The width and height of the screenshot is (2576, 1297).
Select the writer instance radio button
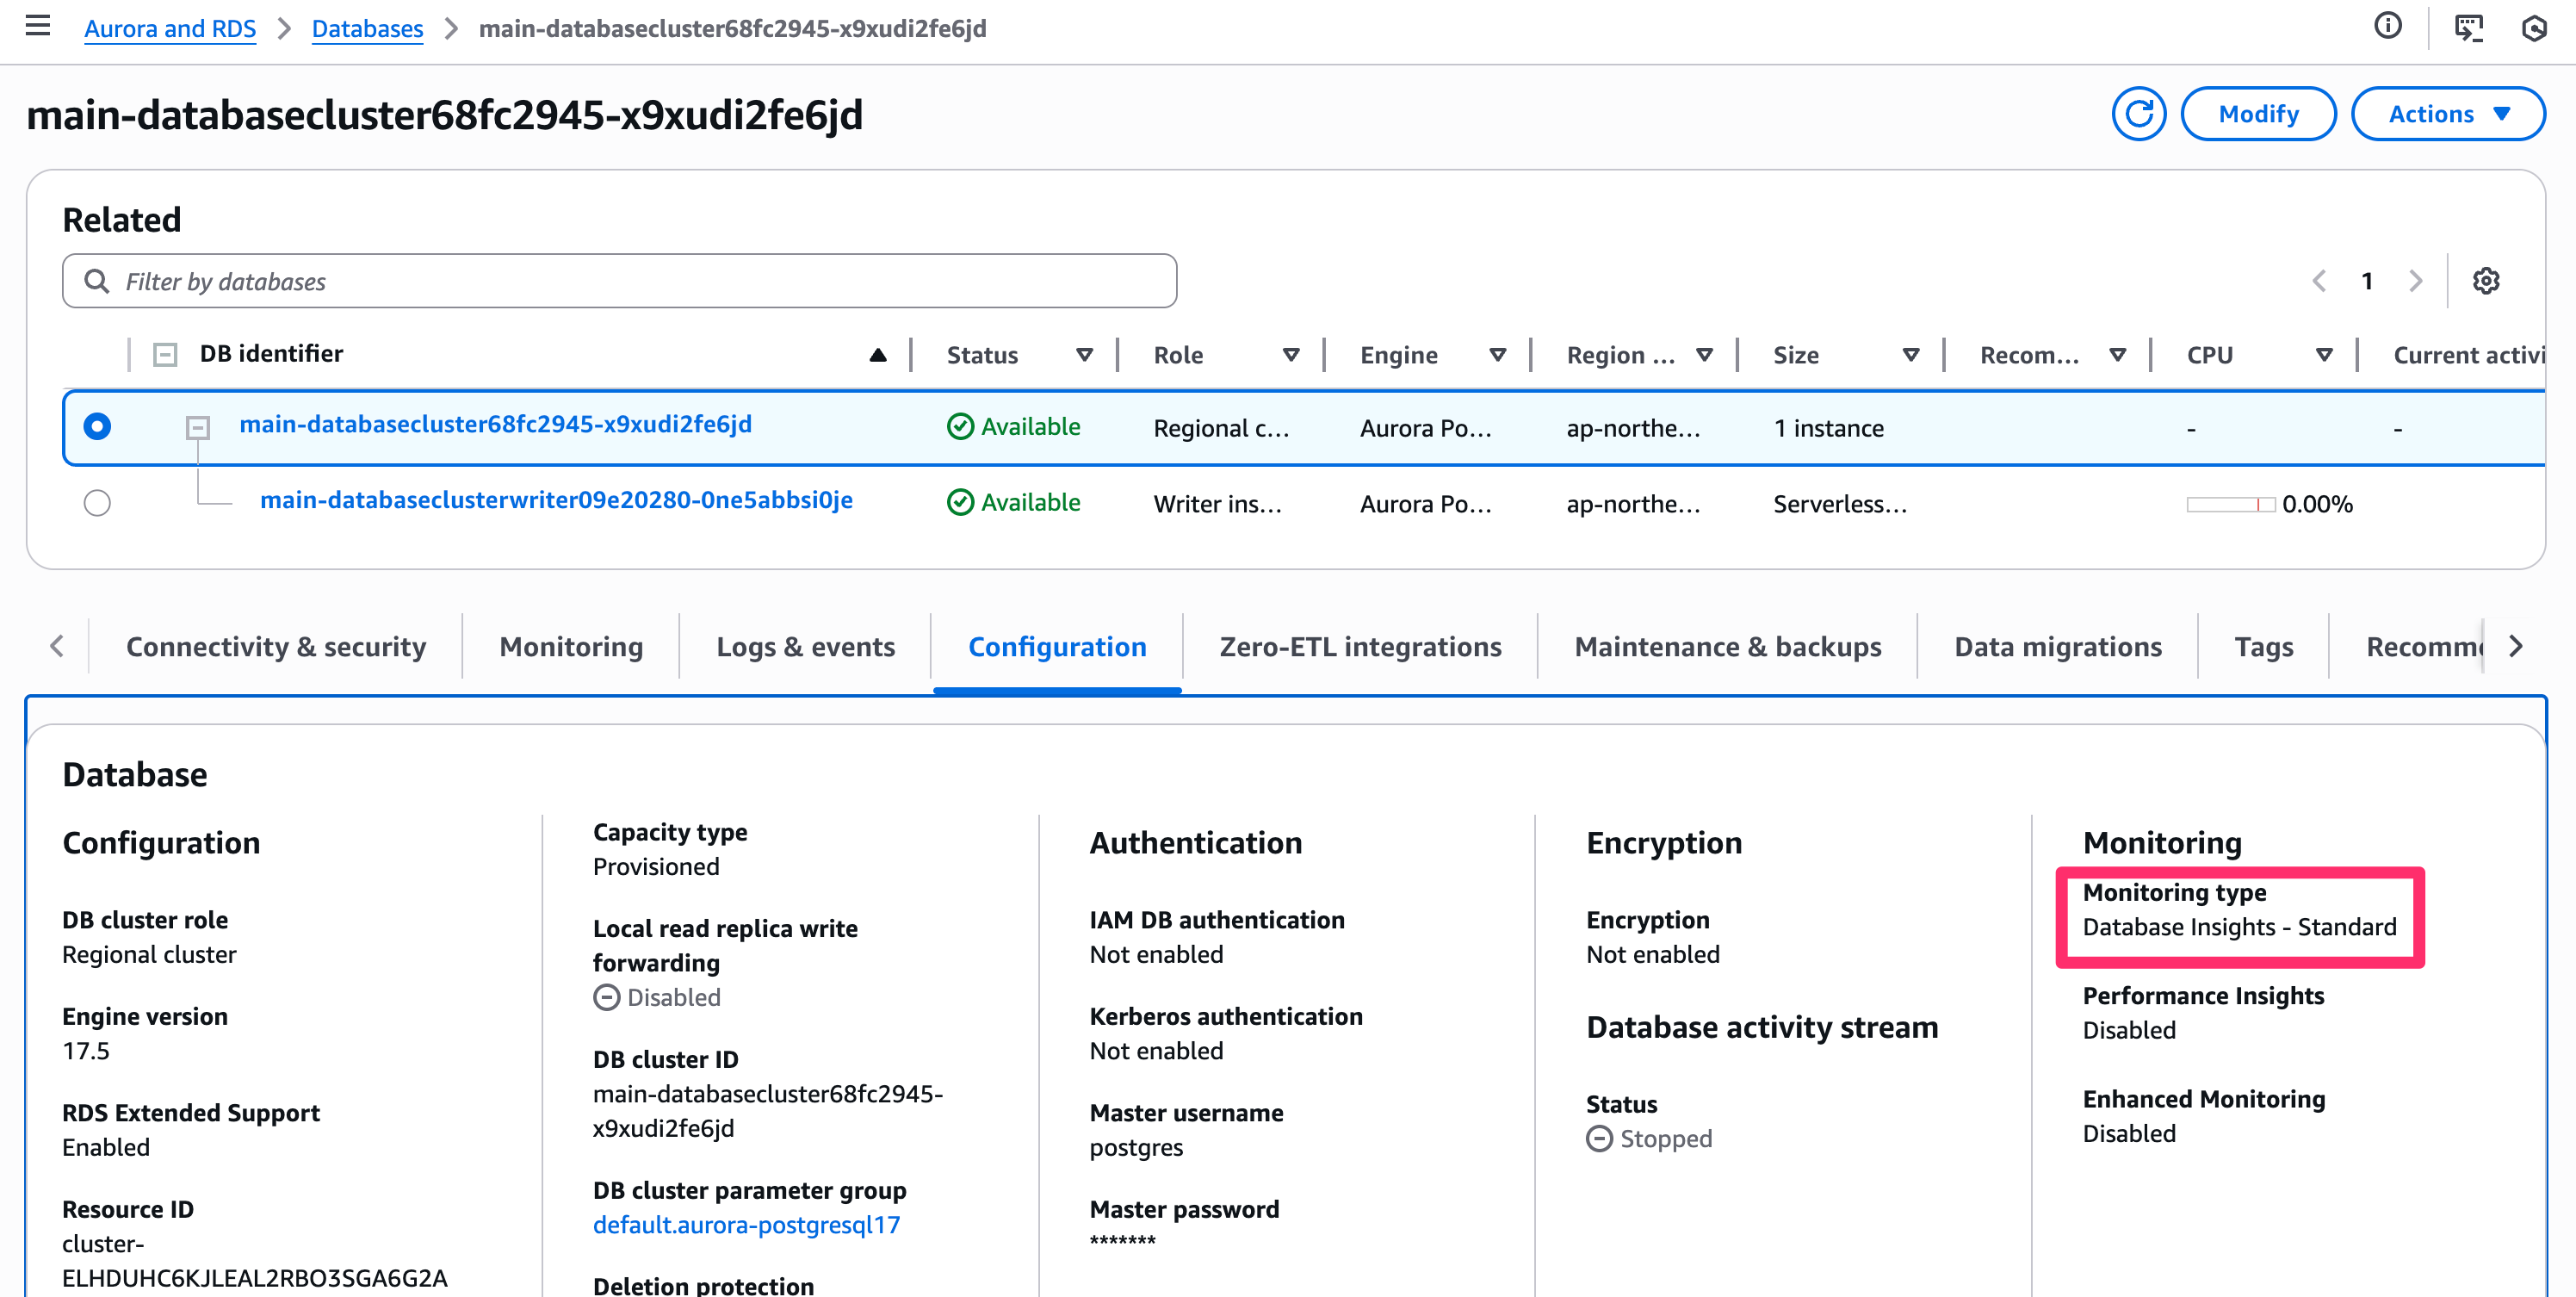[x=97, y=503]
